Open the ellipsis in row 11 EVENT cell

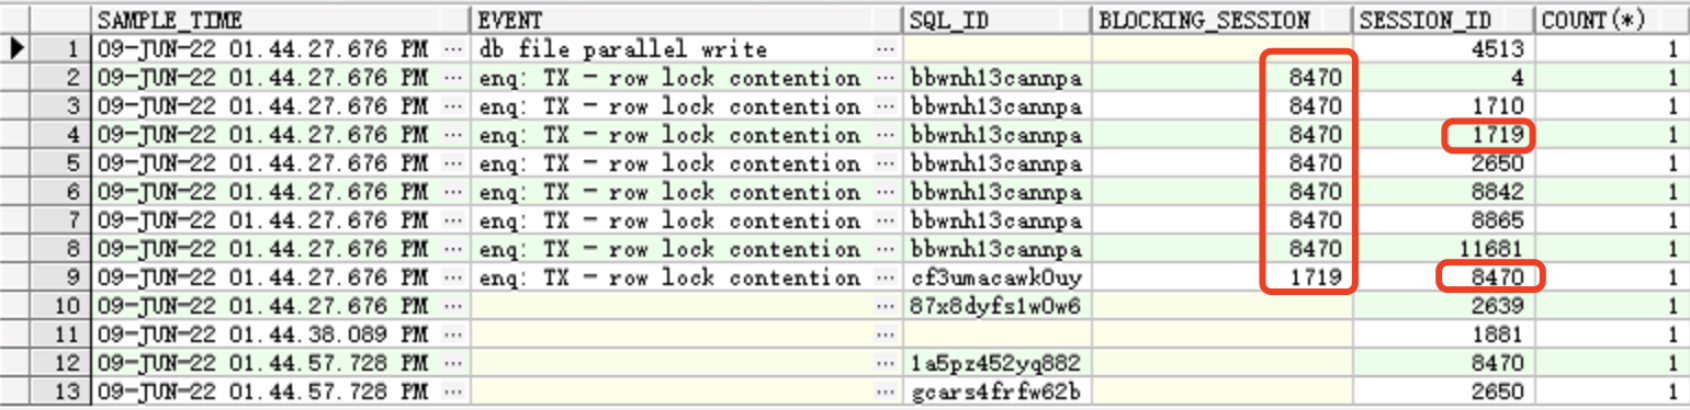click(885, 334)
